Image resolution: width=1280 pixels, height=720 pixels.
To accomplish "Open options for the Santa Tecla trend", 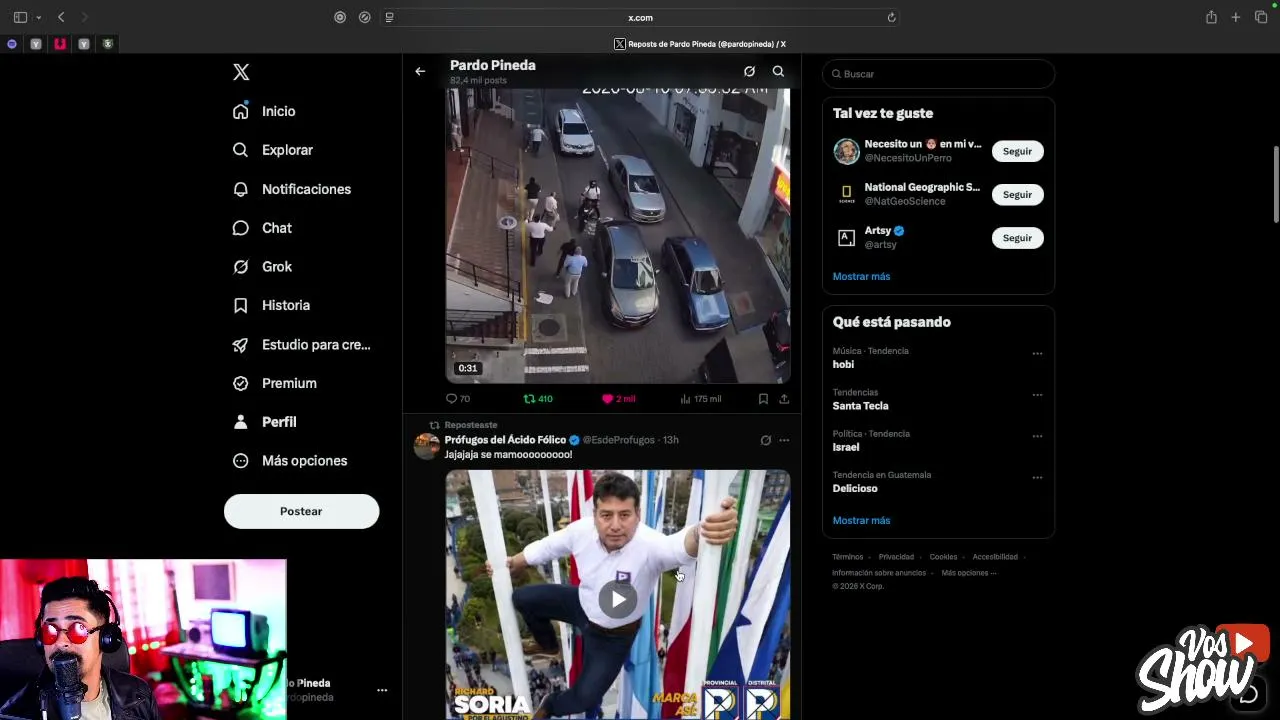I will 1037,395.
